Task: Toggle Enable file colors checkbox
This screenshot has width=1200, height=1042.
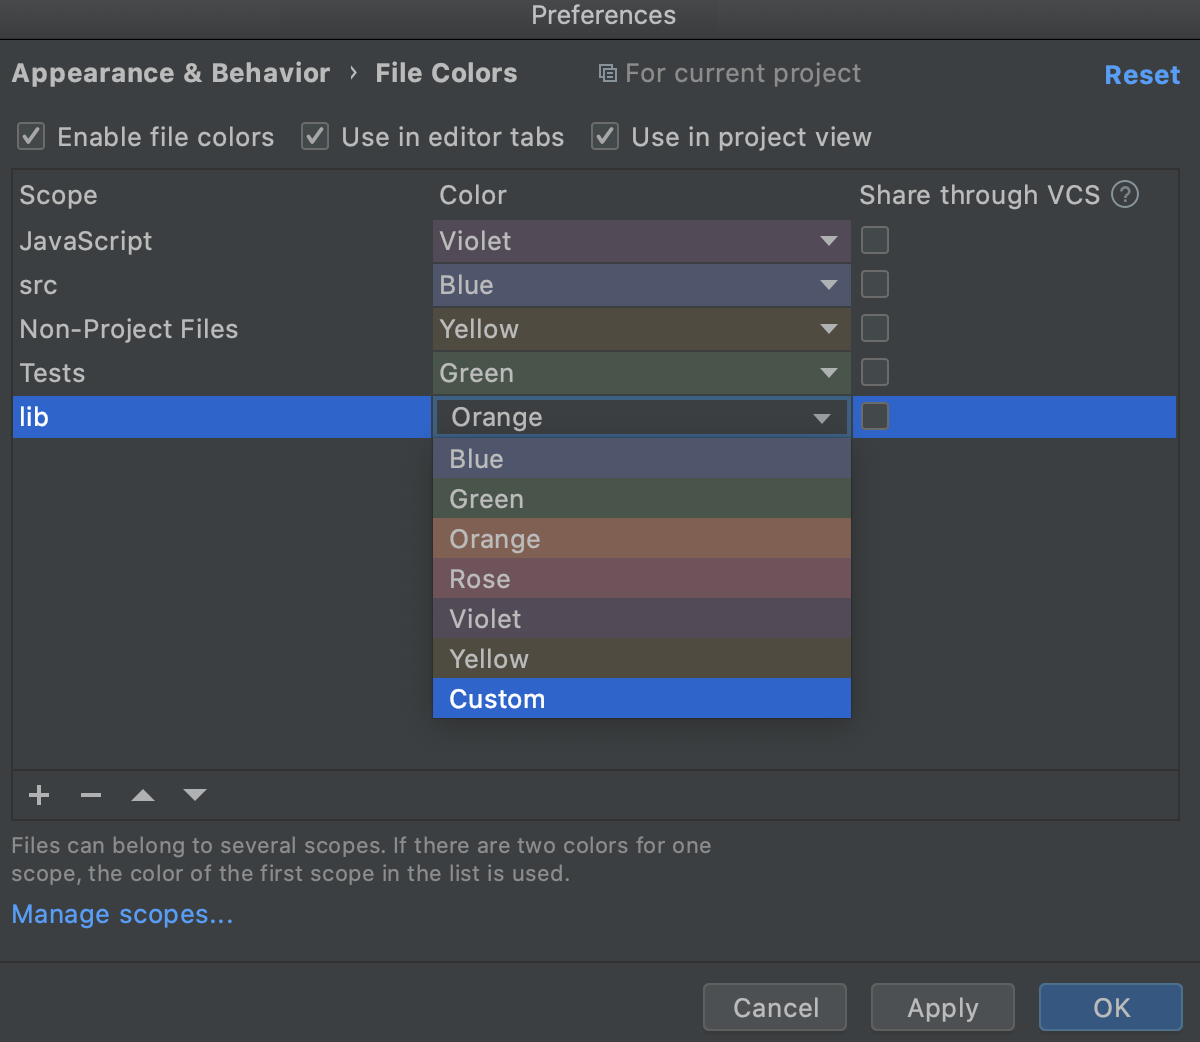Action: coord(31,136)
